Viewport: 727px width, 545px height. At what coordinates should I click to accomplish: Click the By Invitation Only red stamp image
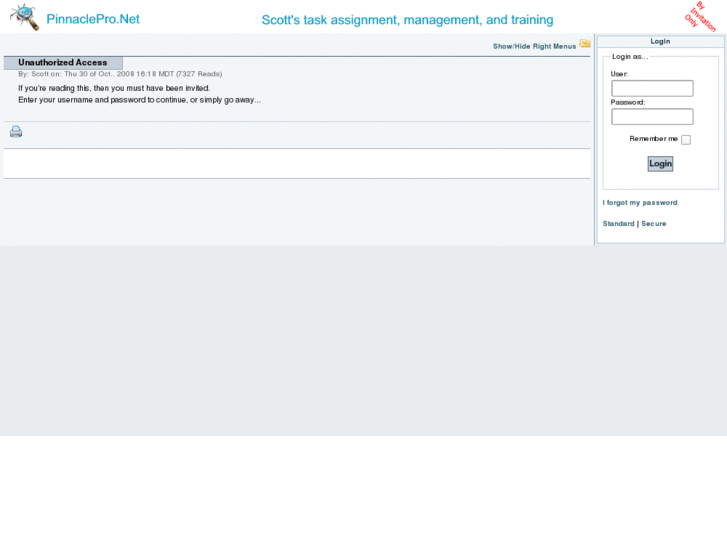[x=701, y=17]
